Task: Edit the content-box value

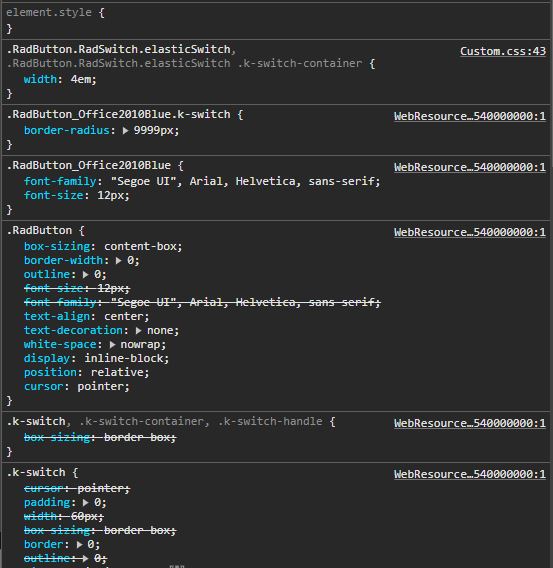Action: click(x=141, y=246)
